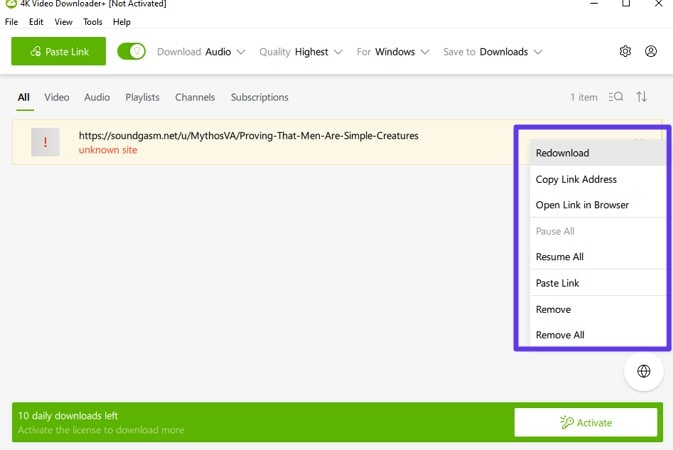Close the 4K Video Downloader window
Viewport: 673px width, 450px height.
click(x=658, y=3)
